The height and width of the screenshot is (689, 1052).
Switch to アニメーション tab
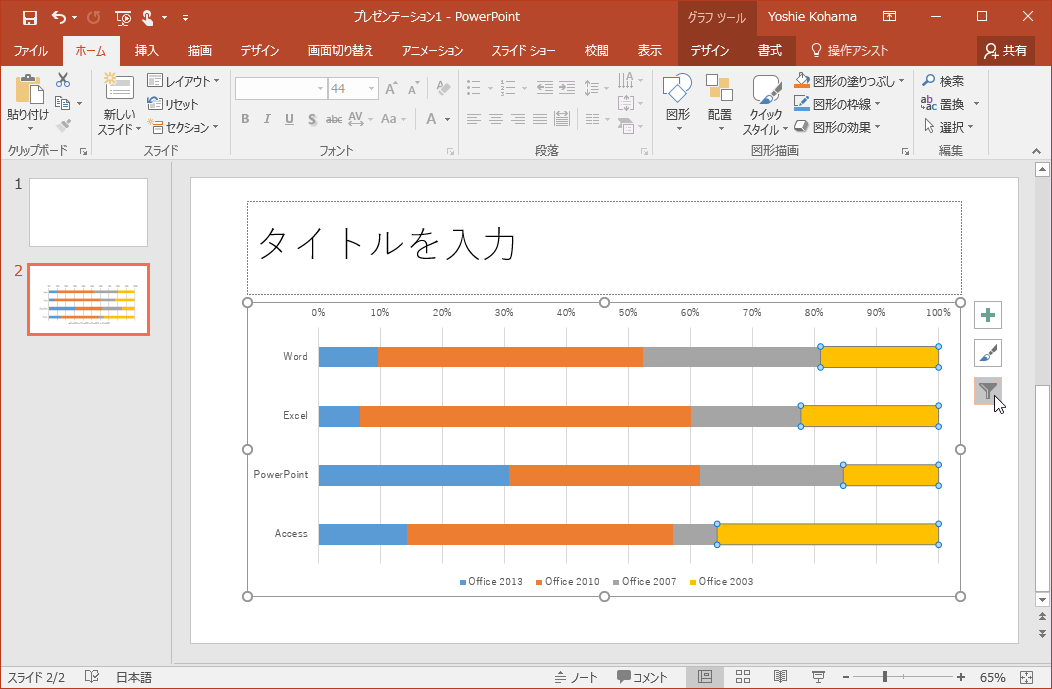tap(432, 50)
